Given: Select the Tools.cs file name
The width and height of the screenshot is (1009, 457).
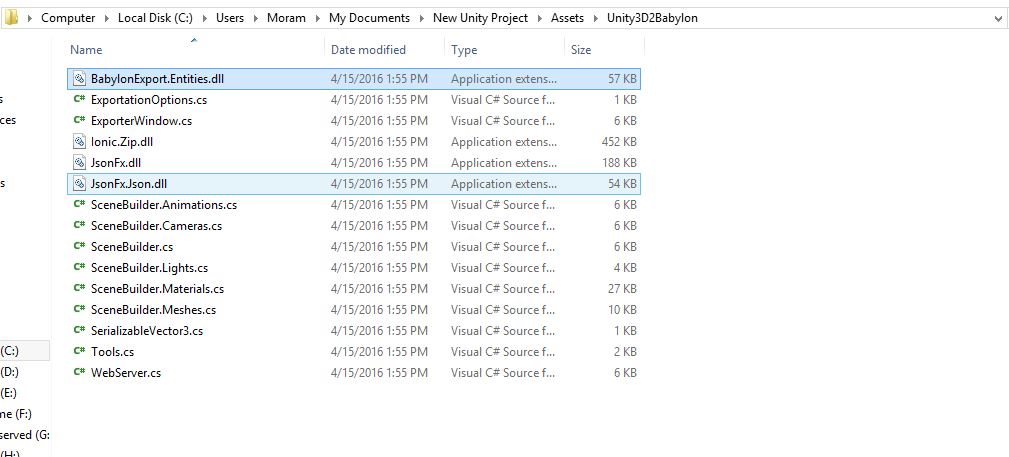Looking at the screenshot, I should pos(113,351).
